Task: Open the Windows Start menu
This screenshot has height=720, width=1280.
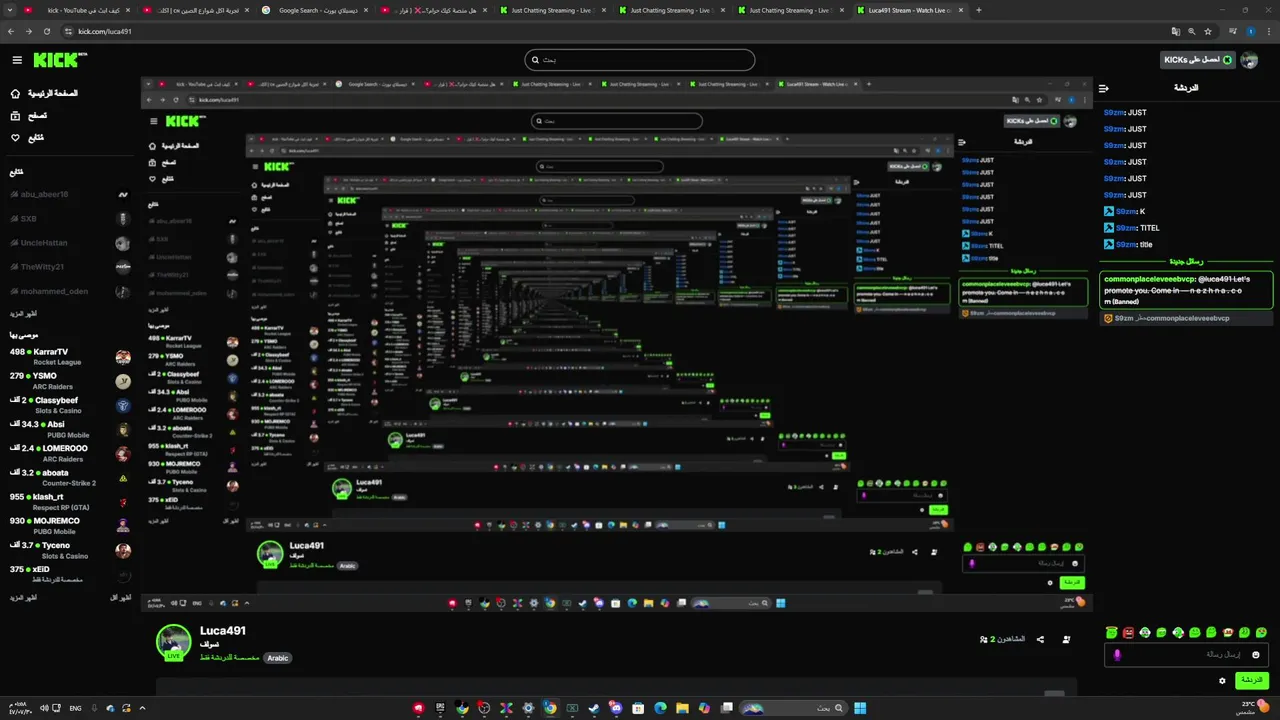Action: [860, 708]
